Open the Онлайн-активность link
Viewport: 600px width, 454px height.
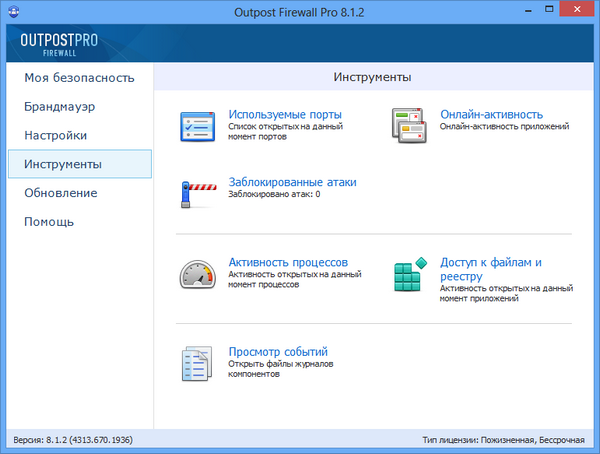tap(491, 114)
